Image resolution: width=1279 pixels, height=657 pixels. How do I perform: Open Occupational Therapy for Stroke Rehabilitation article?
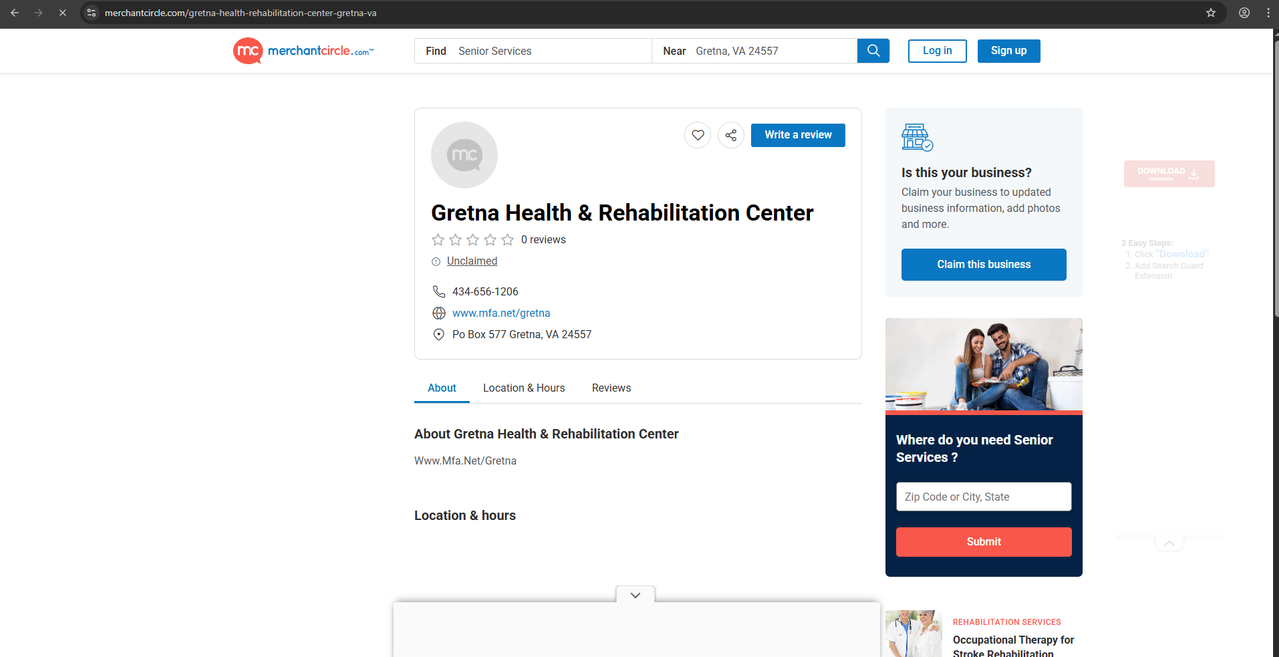1013,646
